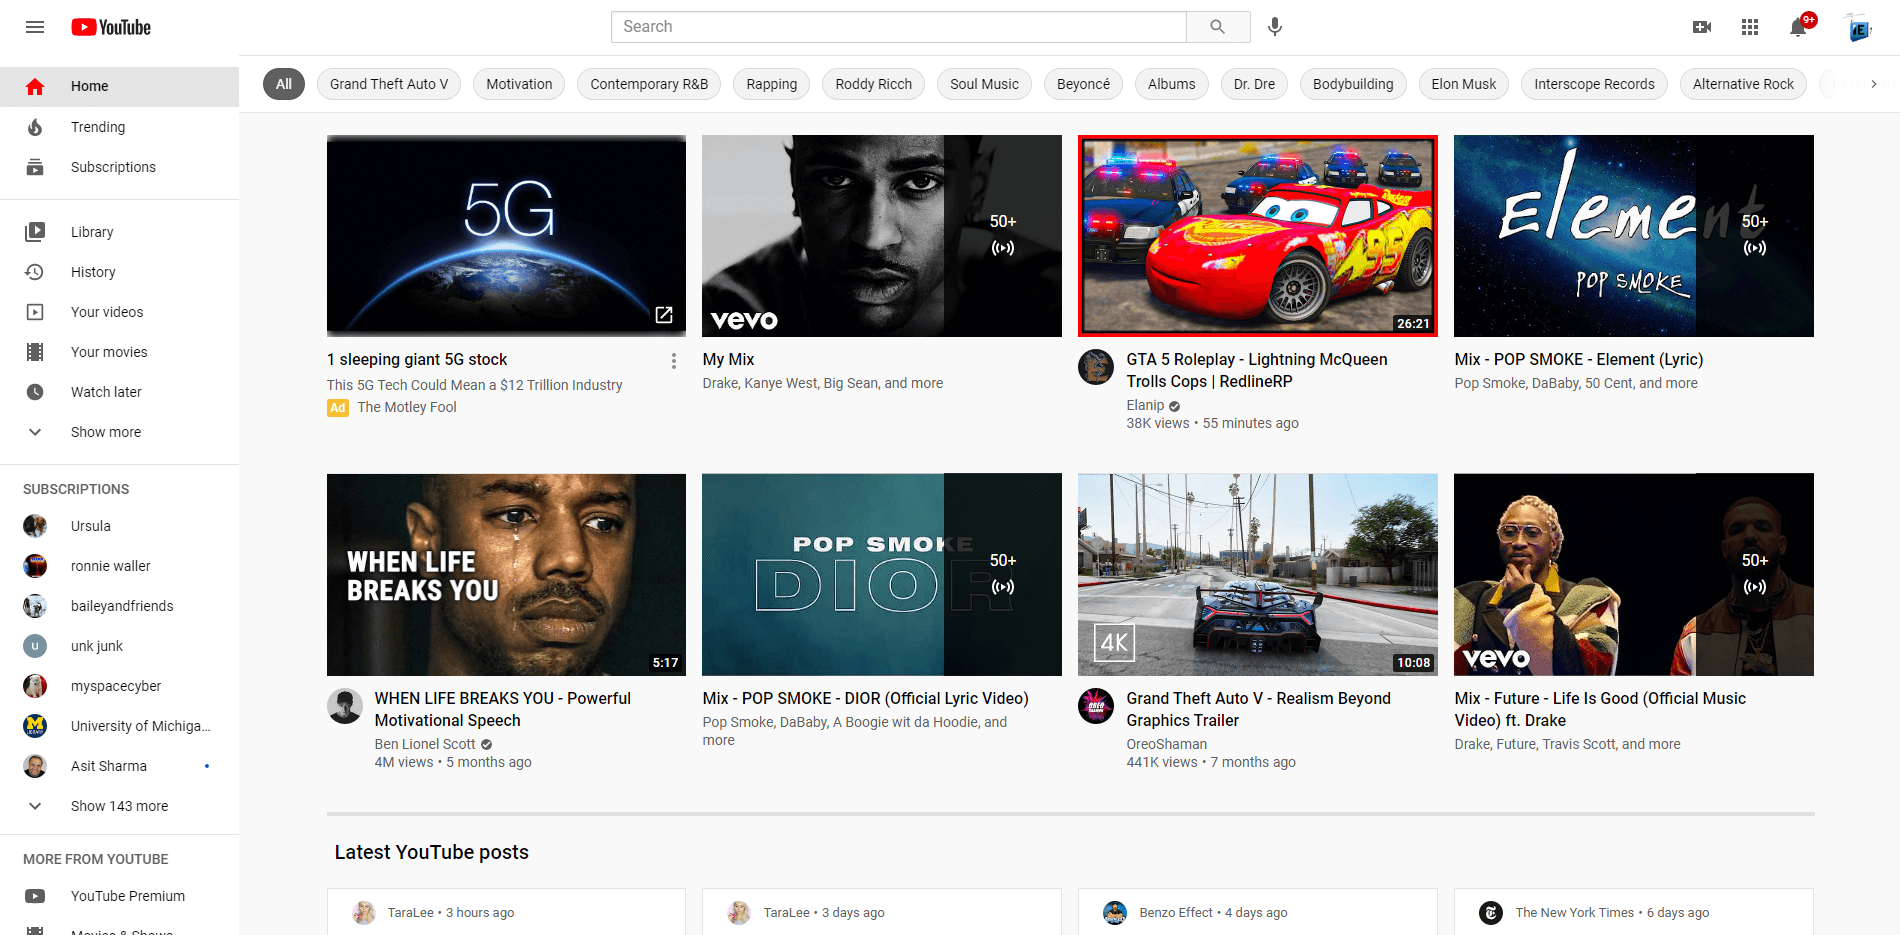Open your watch History

point(93,271)
